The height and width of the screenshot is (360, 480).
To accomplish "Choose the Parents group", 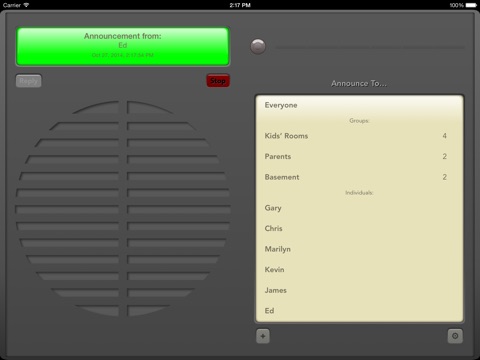I will click(359, 157).
